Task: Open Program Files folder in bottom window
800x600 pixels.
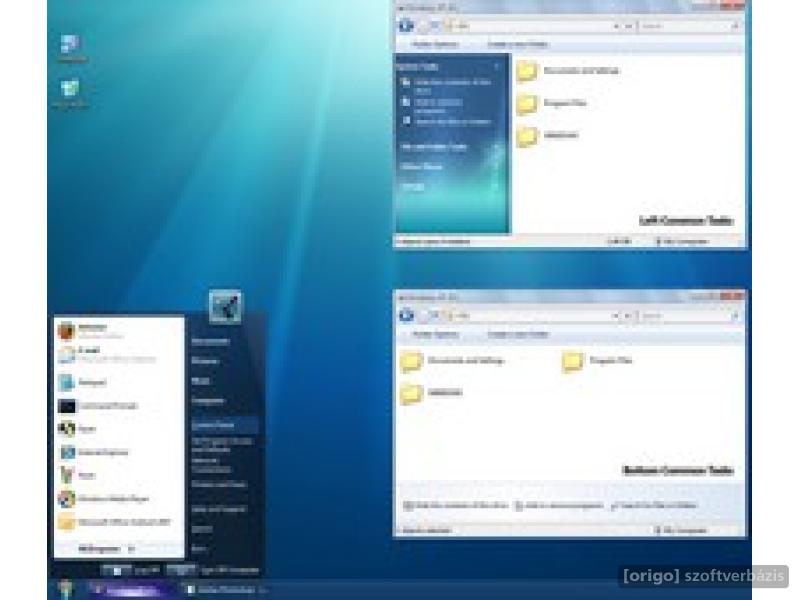Action: pyautogui.click(x=597, y=361)
